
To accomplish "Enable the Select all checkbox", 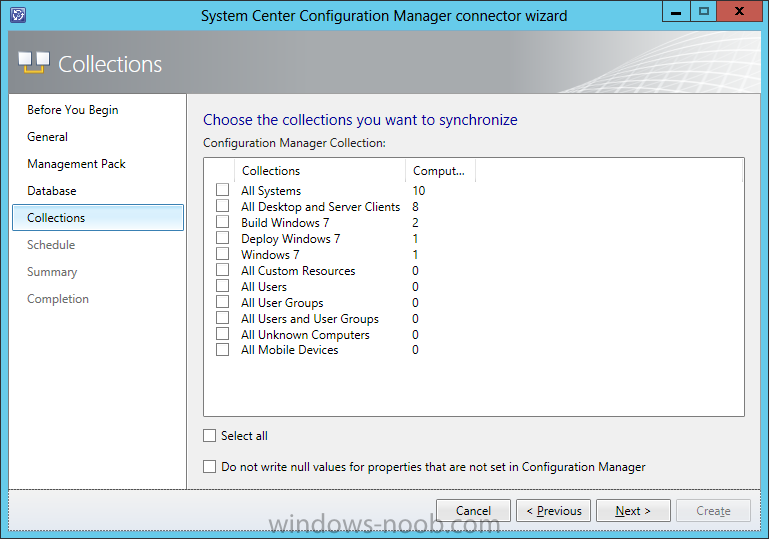I will click(209, 436).
